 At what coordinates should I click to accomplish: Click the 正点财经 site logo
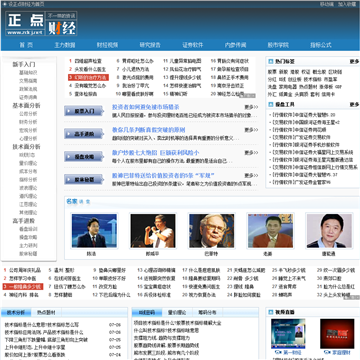(x=41, y=24)
